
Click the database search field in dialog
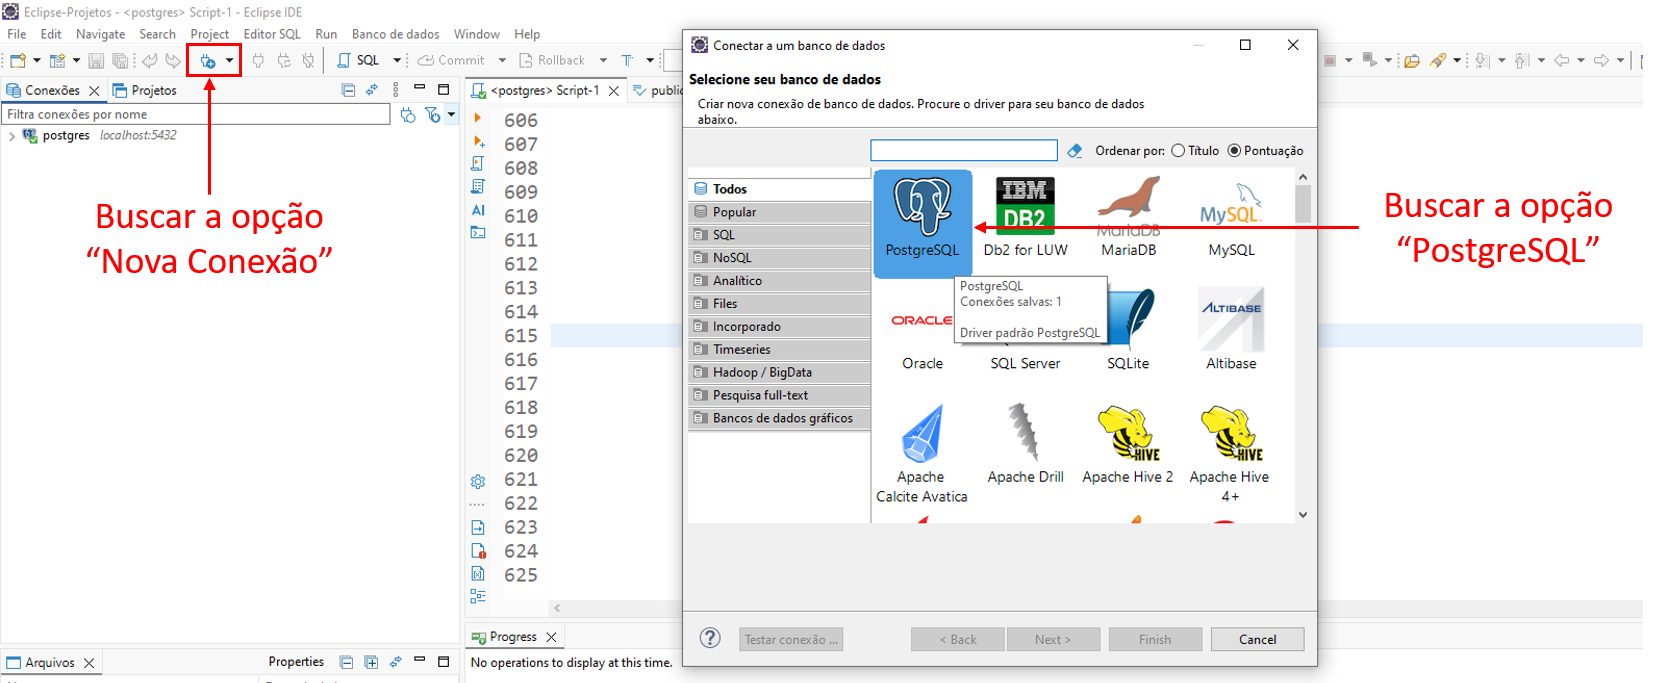pos(963,150)
